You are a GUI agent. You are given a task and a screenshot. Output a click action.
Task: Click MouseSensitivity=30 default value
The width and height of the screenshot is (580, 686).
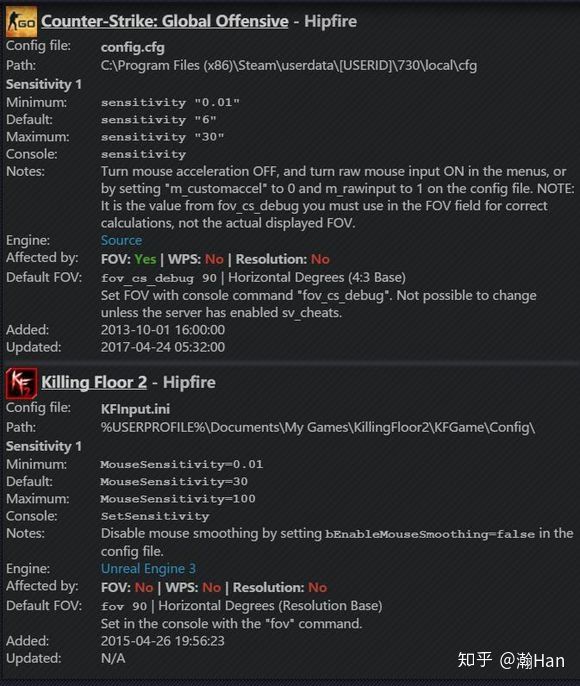(174, 482)
